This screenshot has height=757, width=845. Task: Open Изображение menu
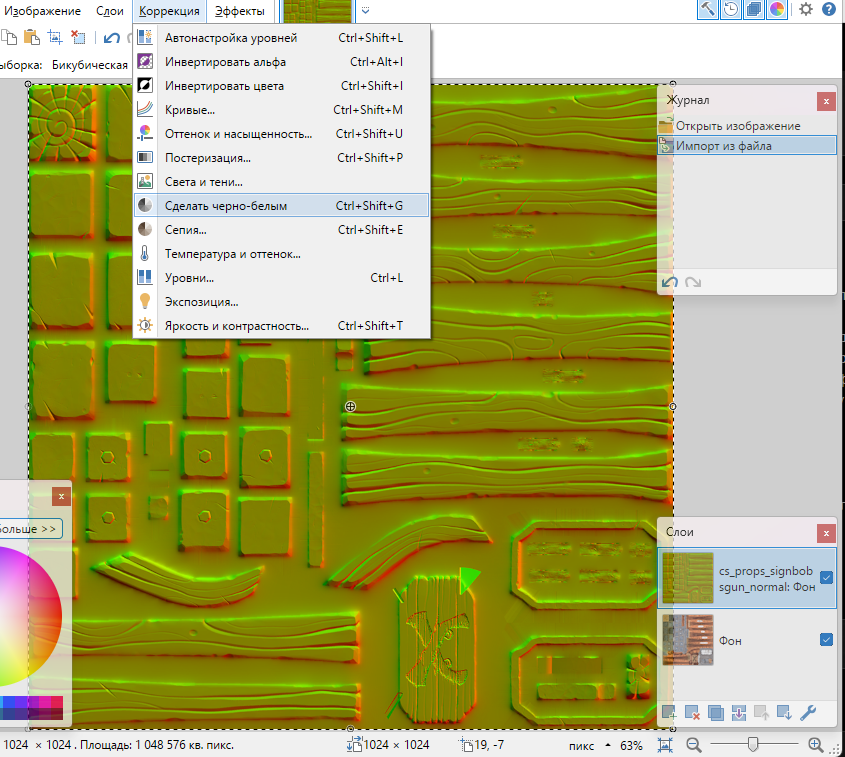coord(43,11)
